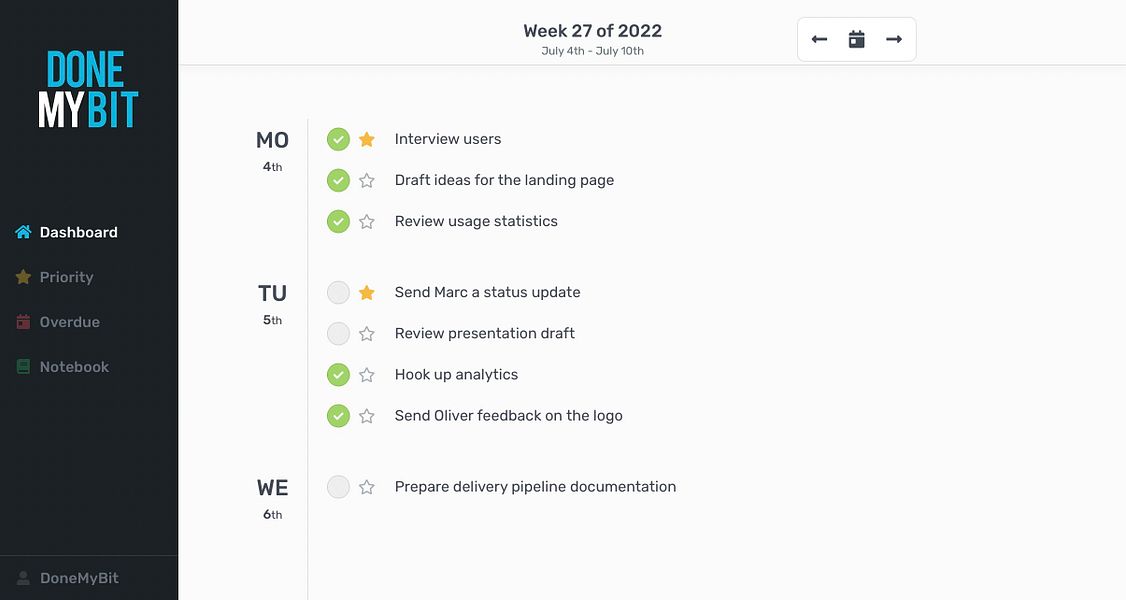Unstar the Interview users task
This screenshot has width=1126, height=600.
pos(367,139)
